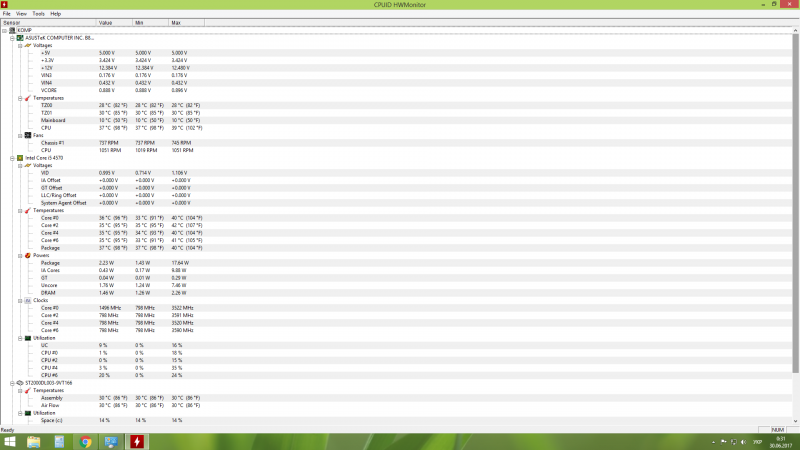This screenshot has height=450, width=800.
Task: Click the Value column header
Action: tap(106, 22)
